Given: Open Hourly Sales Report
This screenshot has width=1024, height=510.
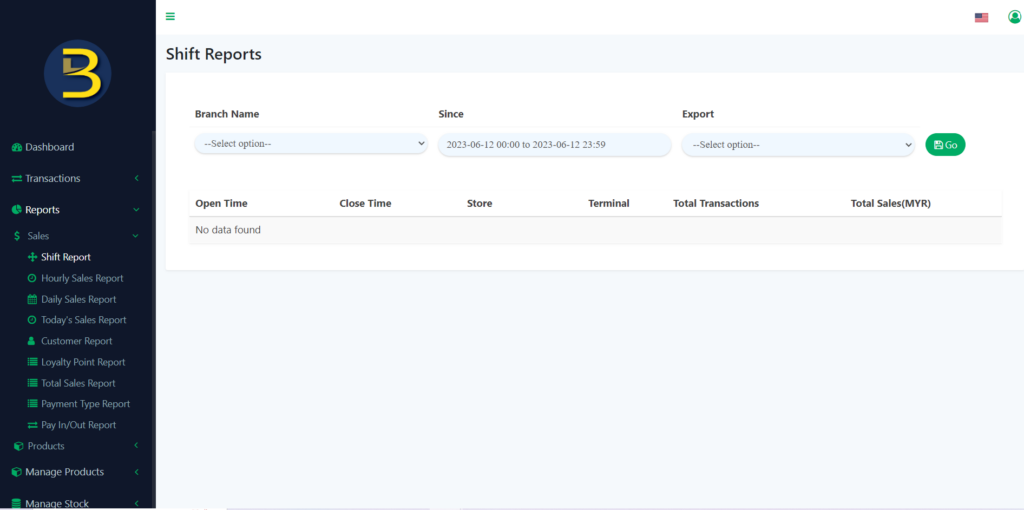Looking at the screenshot, I should click(82, 278).
